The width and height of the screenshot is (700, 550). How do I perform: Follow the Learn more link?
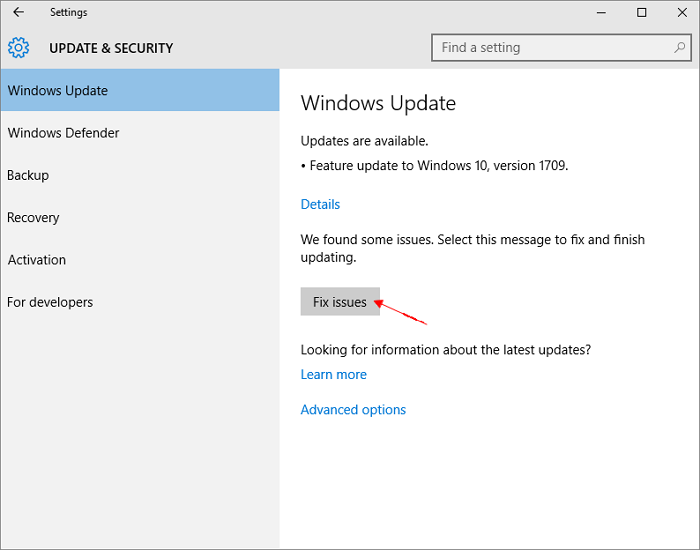tap(334, 374)
